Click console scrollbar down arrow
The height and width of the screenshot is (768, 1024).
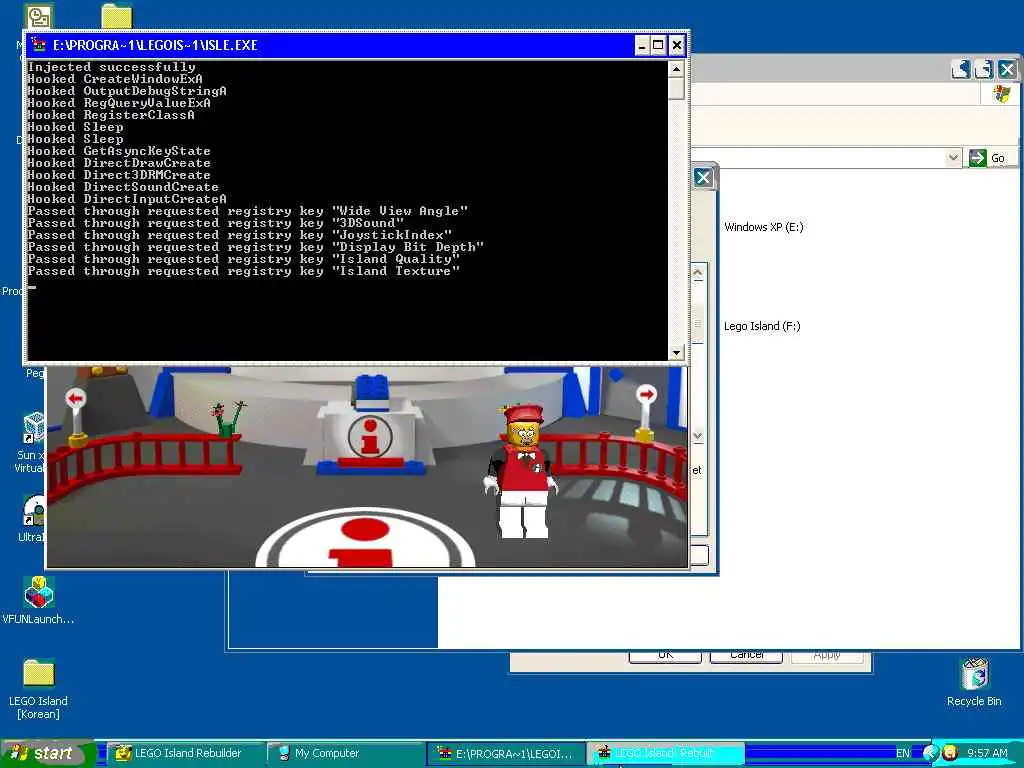677,353
